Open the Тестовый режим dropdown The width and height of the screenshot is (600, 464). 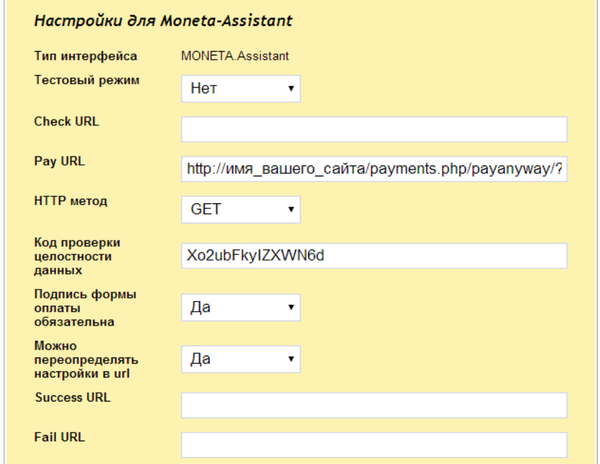coord(241,89)
